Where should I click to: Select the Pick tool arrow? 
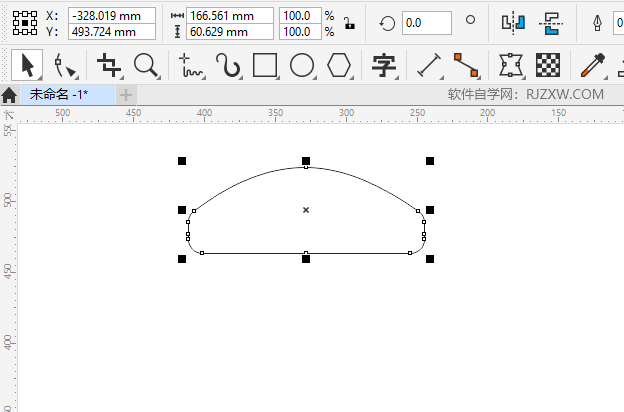click(27, 65)
